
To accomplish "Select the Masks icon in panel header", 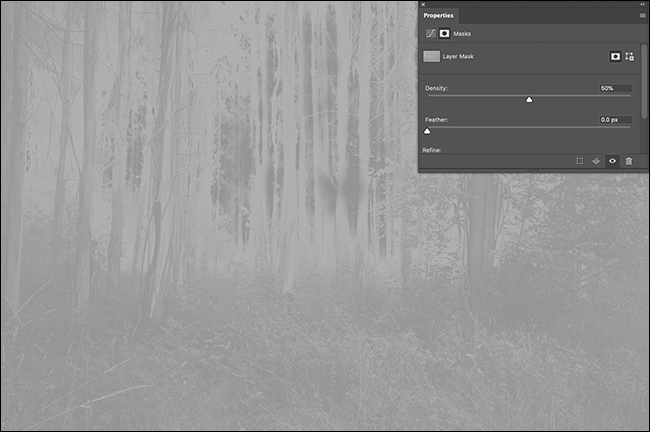I will click(444, 33).
